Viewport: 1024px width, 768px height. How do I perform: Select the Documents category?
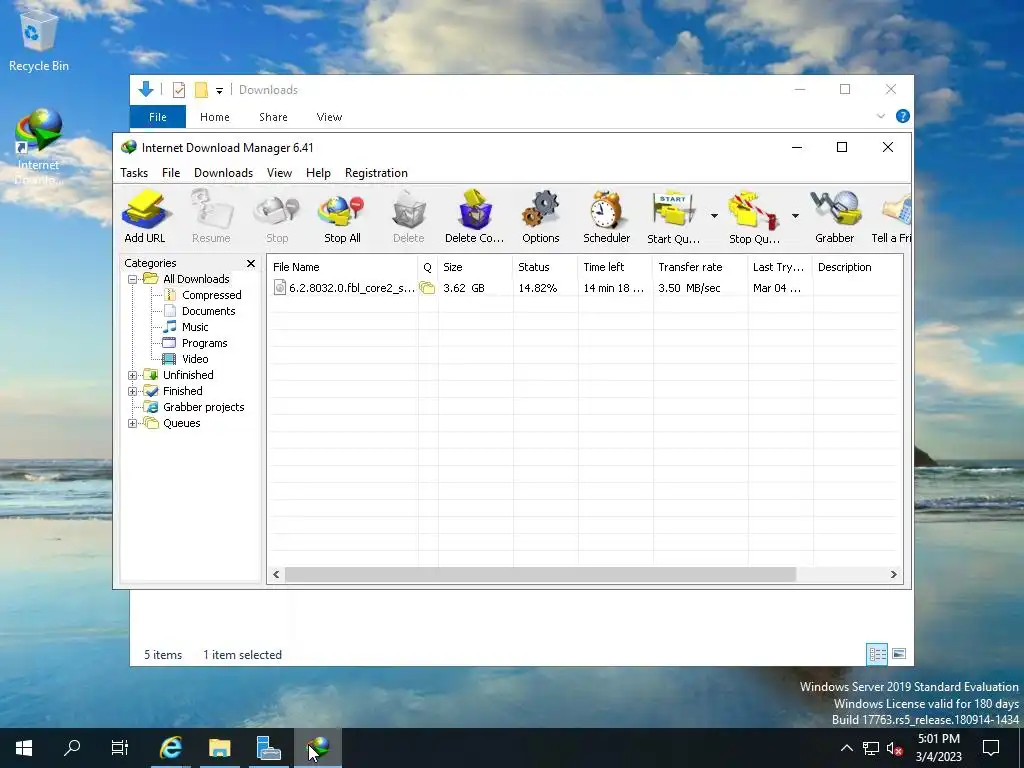[x=208, y=311]
